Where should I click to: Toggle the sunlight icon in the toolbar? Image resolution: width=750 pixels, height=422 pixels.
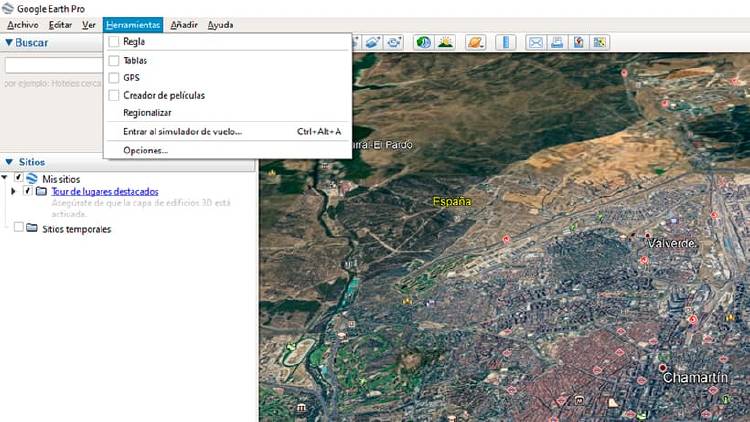tap(444, 42)
